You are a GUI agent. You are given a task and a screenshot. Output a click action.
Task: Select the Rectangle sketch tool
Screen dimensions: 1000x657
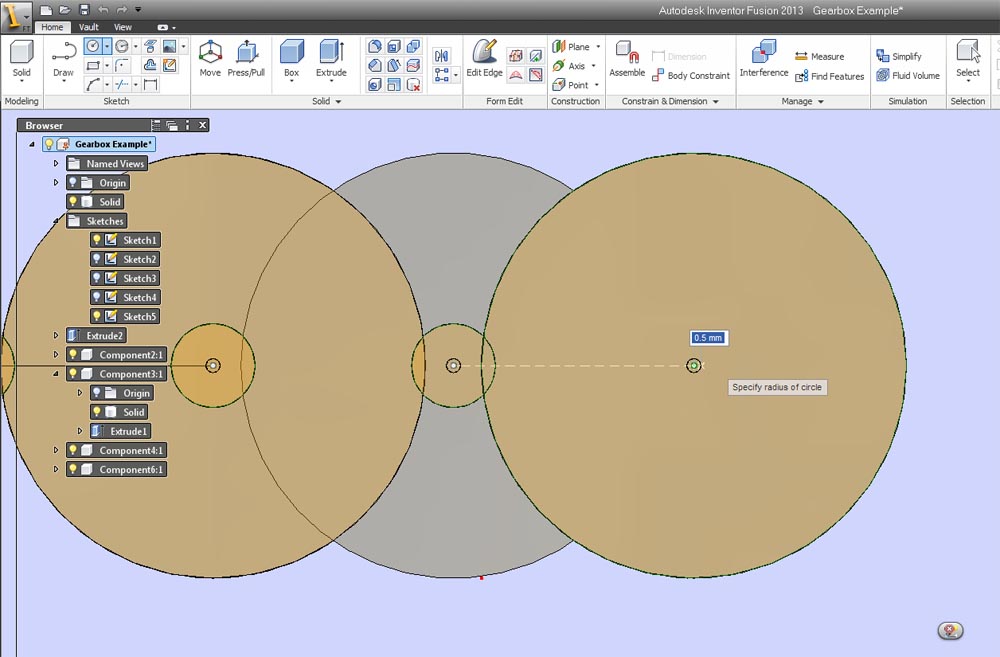click(93, 66)
